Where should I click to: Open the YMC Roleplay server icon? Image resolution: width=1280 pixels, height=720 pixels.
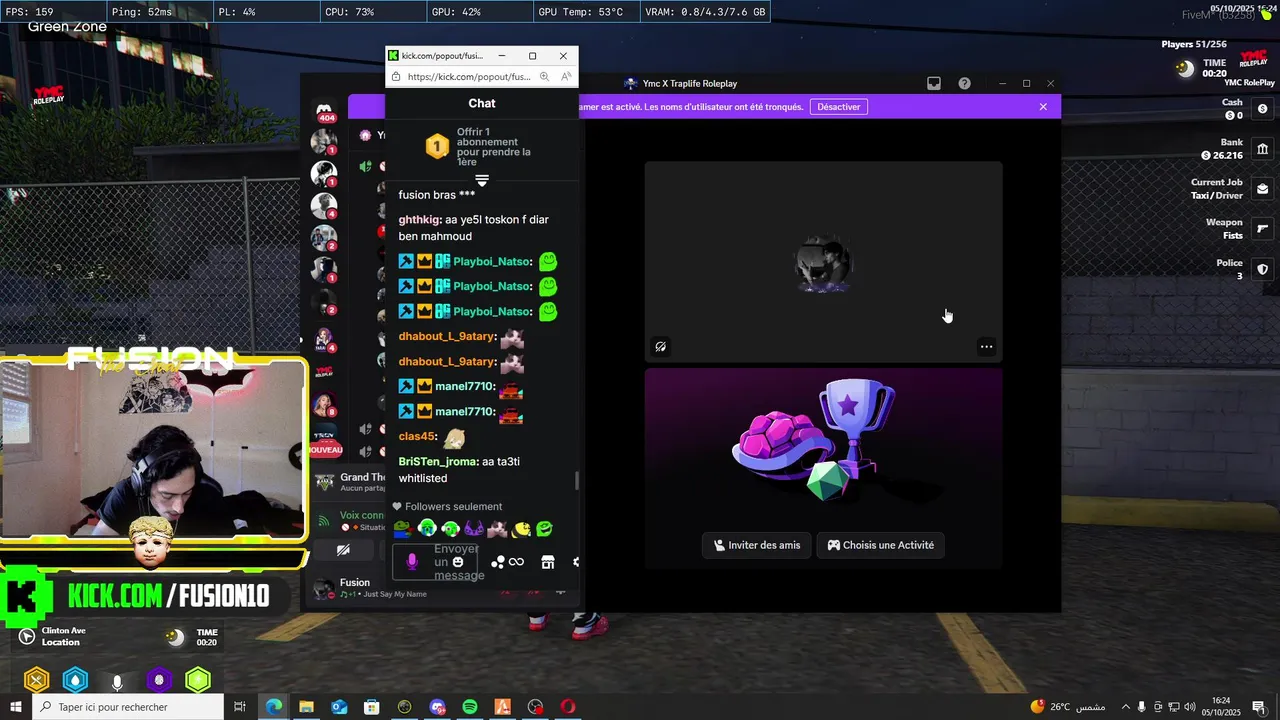324,372
